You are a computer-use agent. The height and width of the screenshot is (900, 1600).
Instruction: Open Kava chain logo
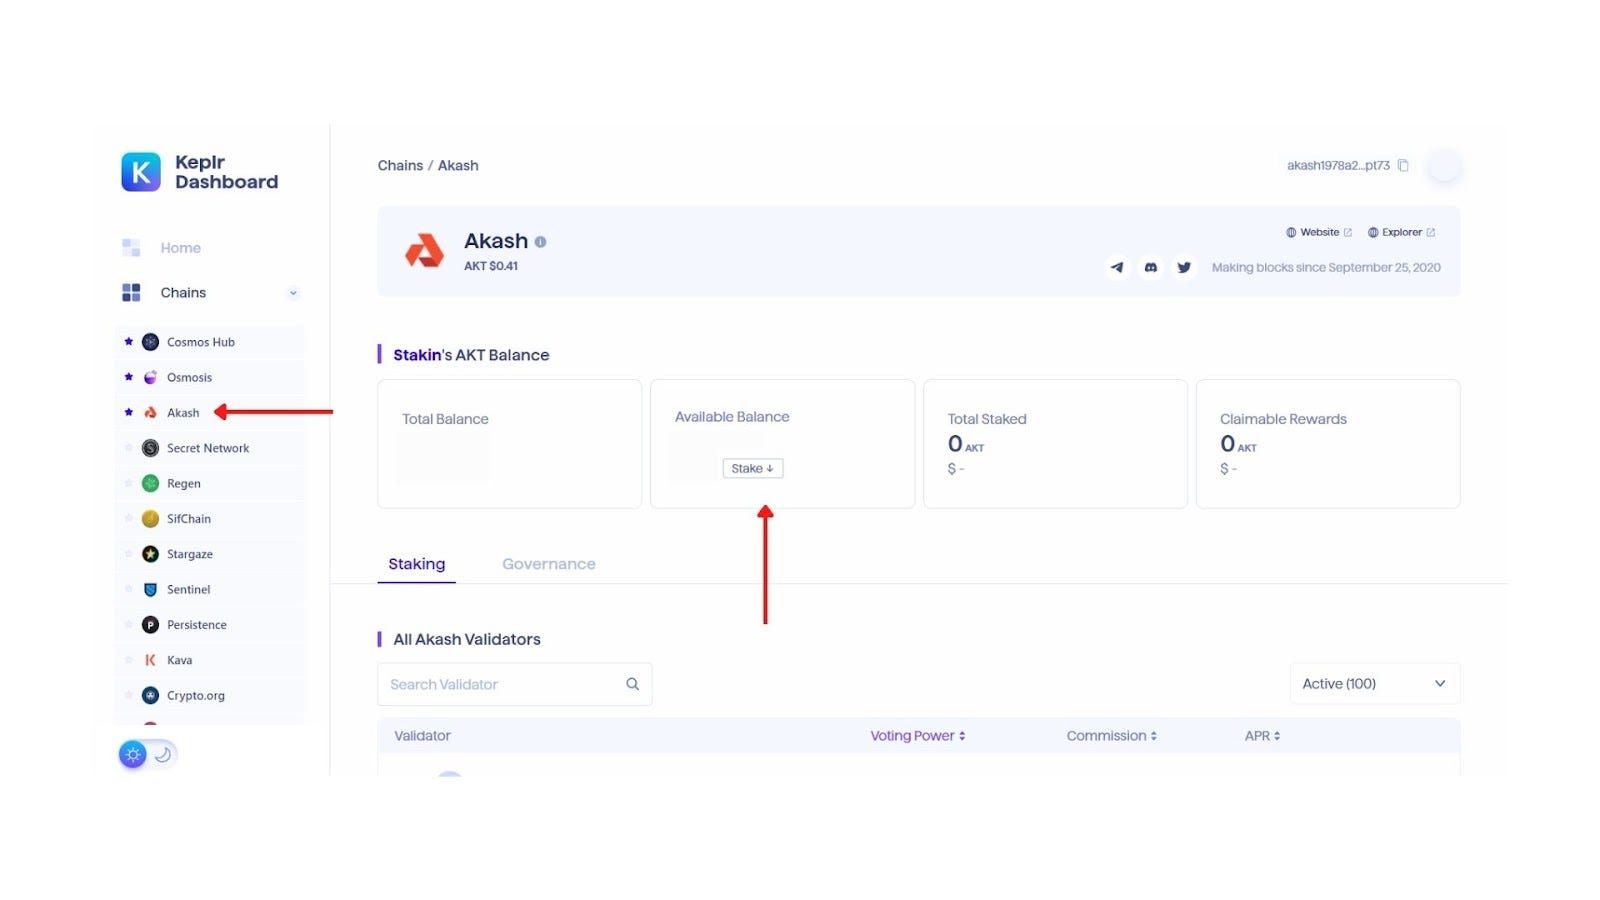point(150,660)
